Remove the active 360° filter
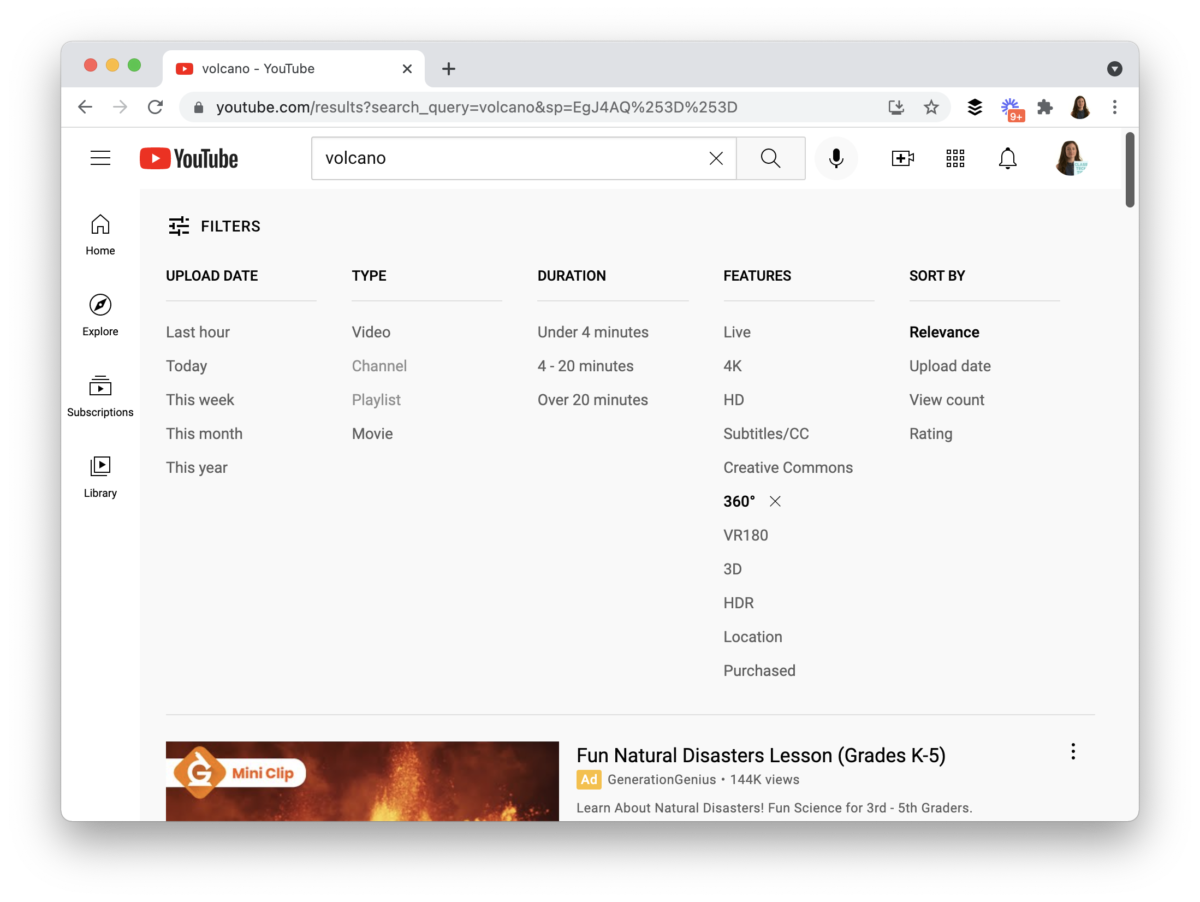The height and width of the screenshot is (902, 1200). tap(775, 501)
